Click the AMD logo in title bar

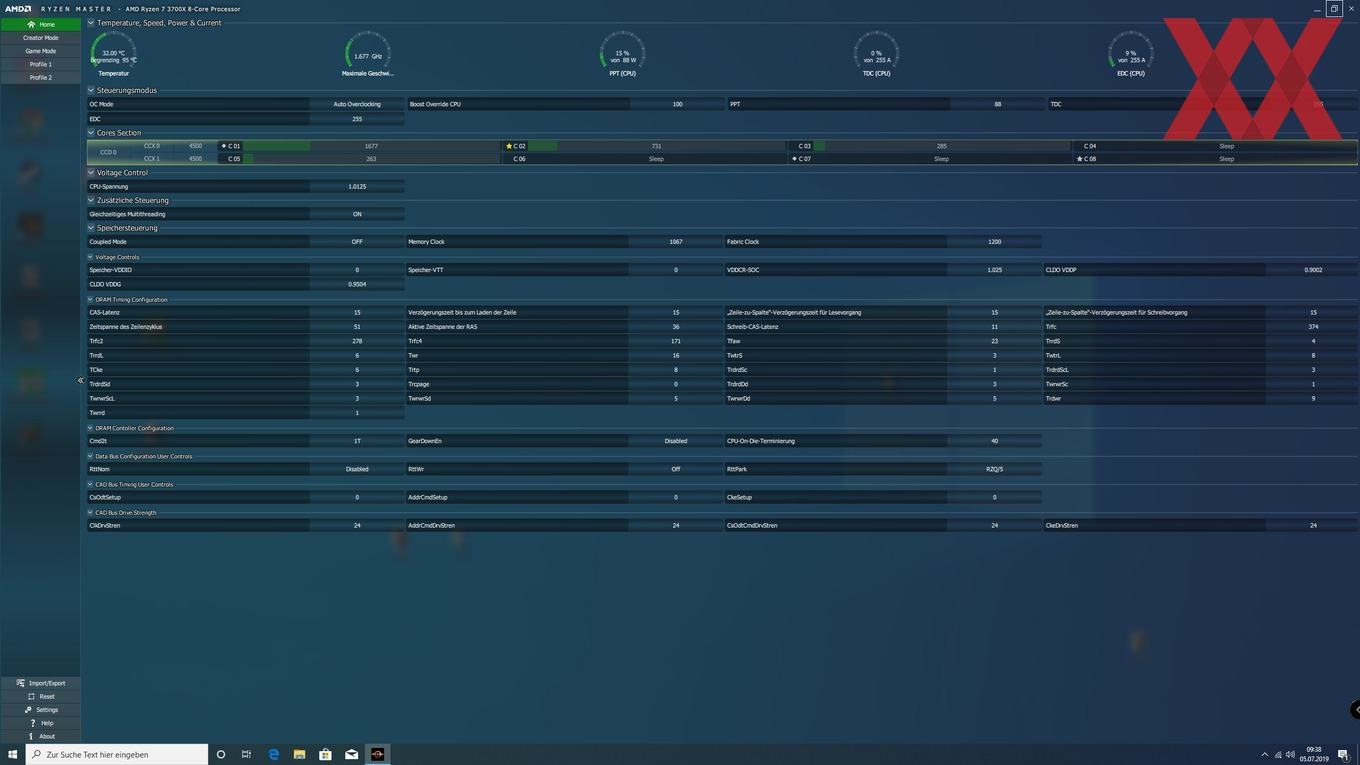tap(16, 9)
